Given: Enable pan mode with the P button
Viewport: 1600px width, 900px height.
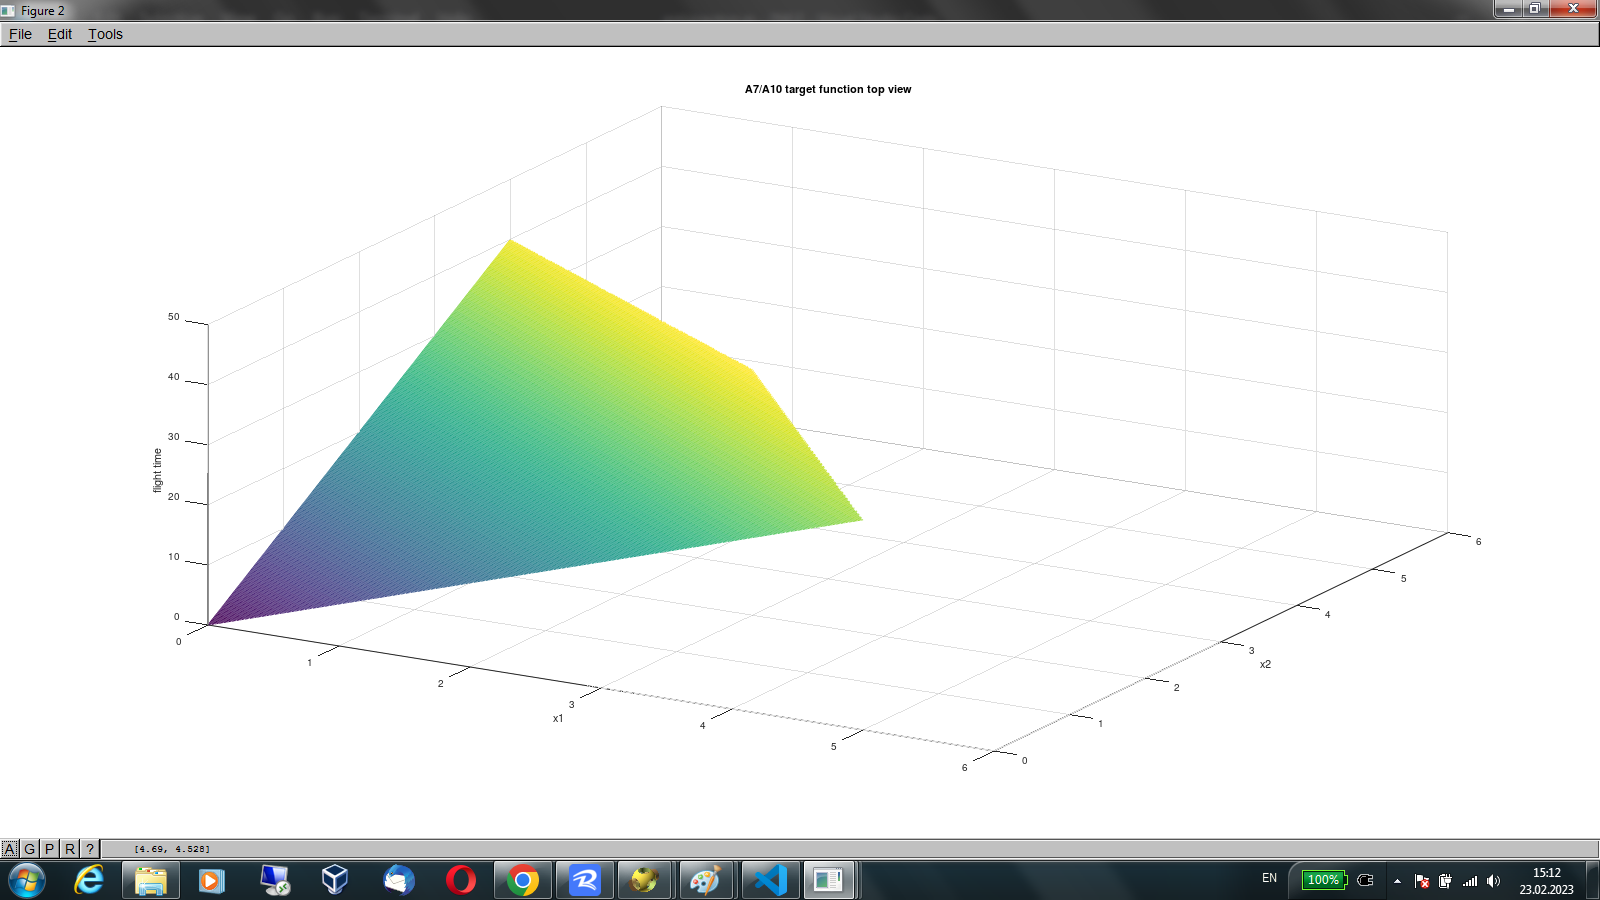Looking at the screenshot, I should 49,849.
